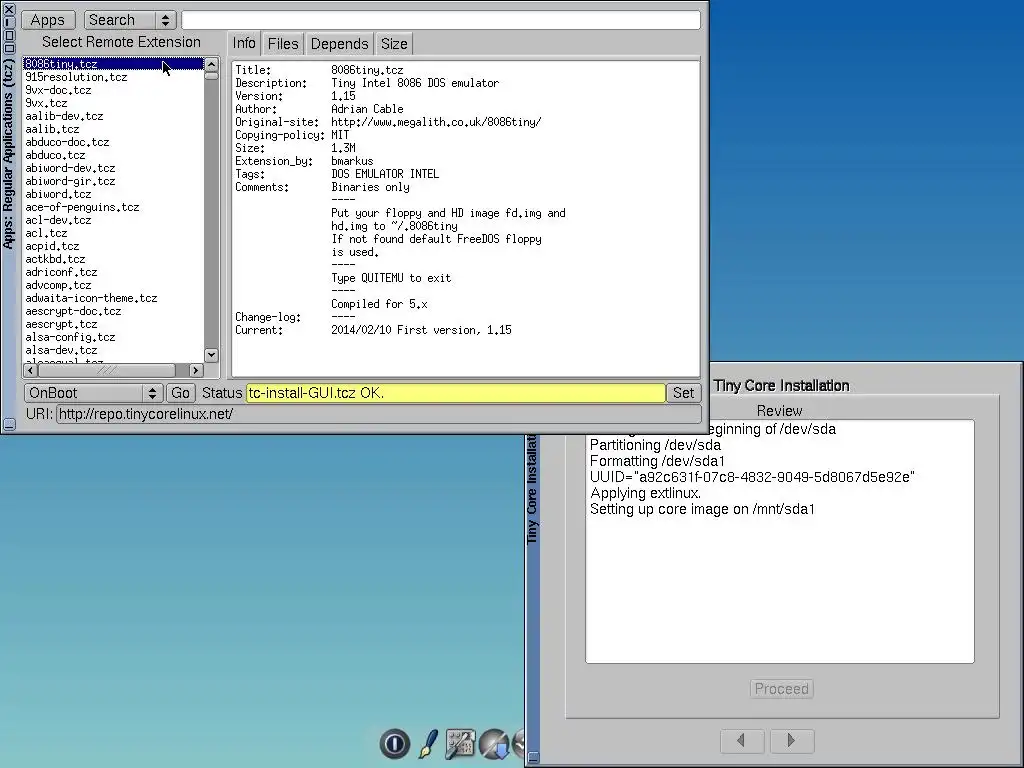The width and height of the screenshot is (1024, 768).
Task: Click the 'Formatting /dev/sda1' line in Review
Action: (x=657, y=461)
